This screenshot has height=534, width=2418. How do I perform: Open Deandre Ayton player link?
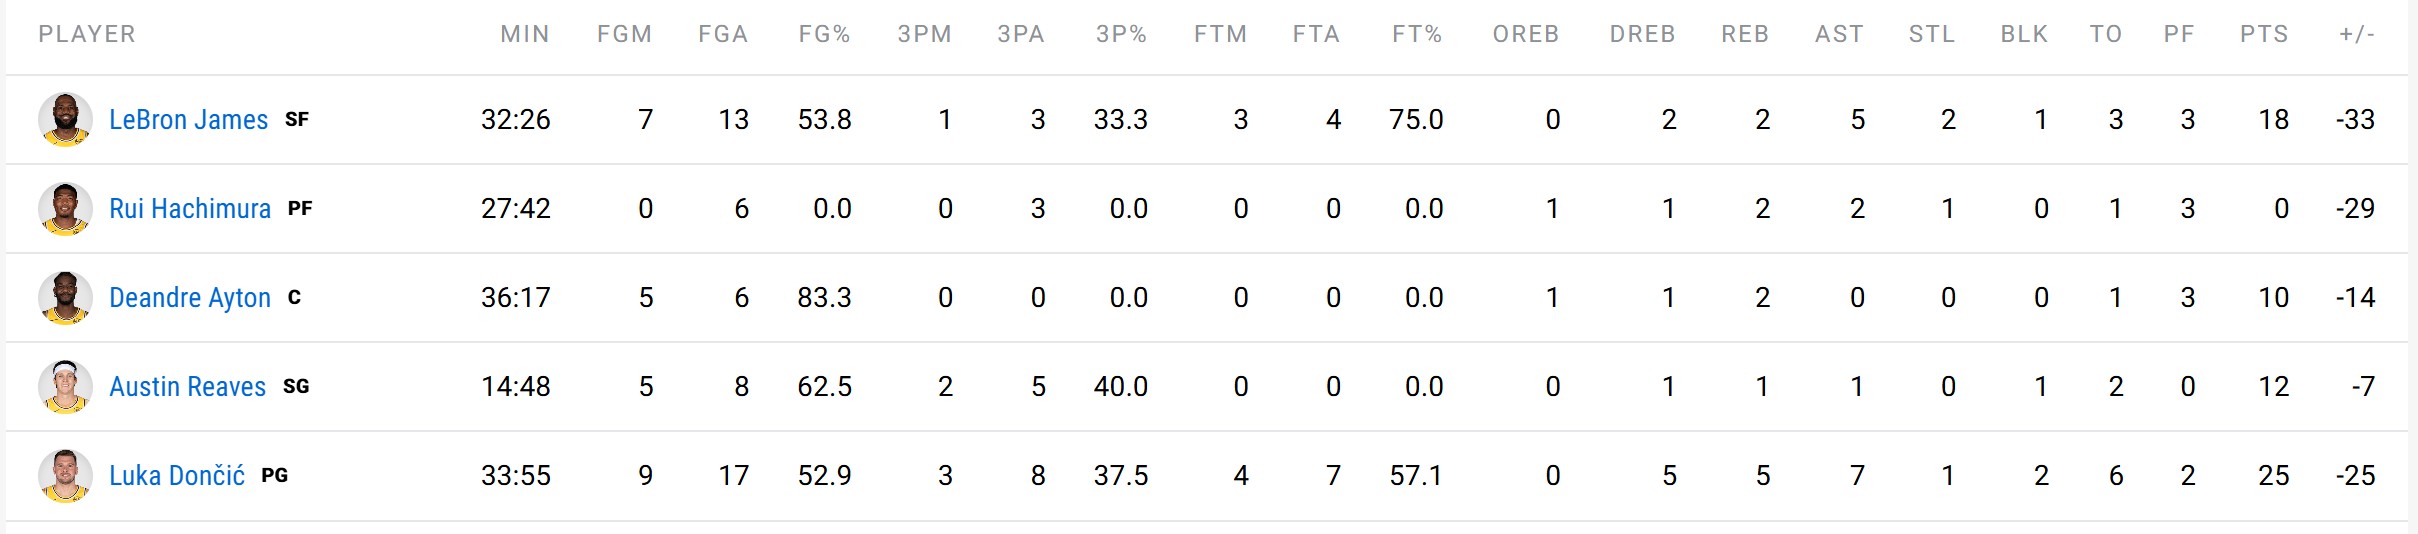click(x=190, y=298)
